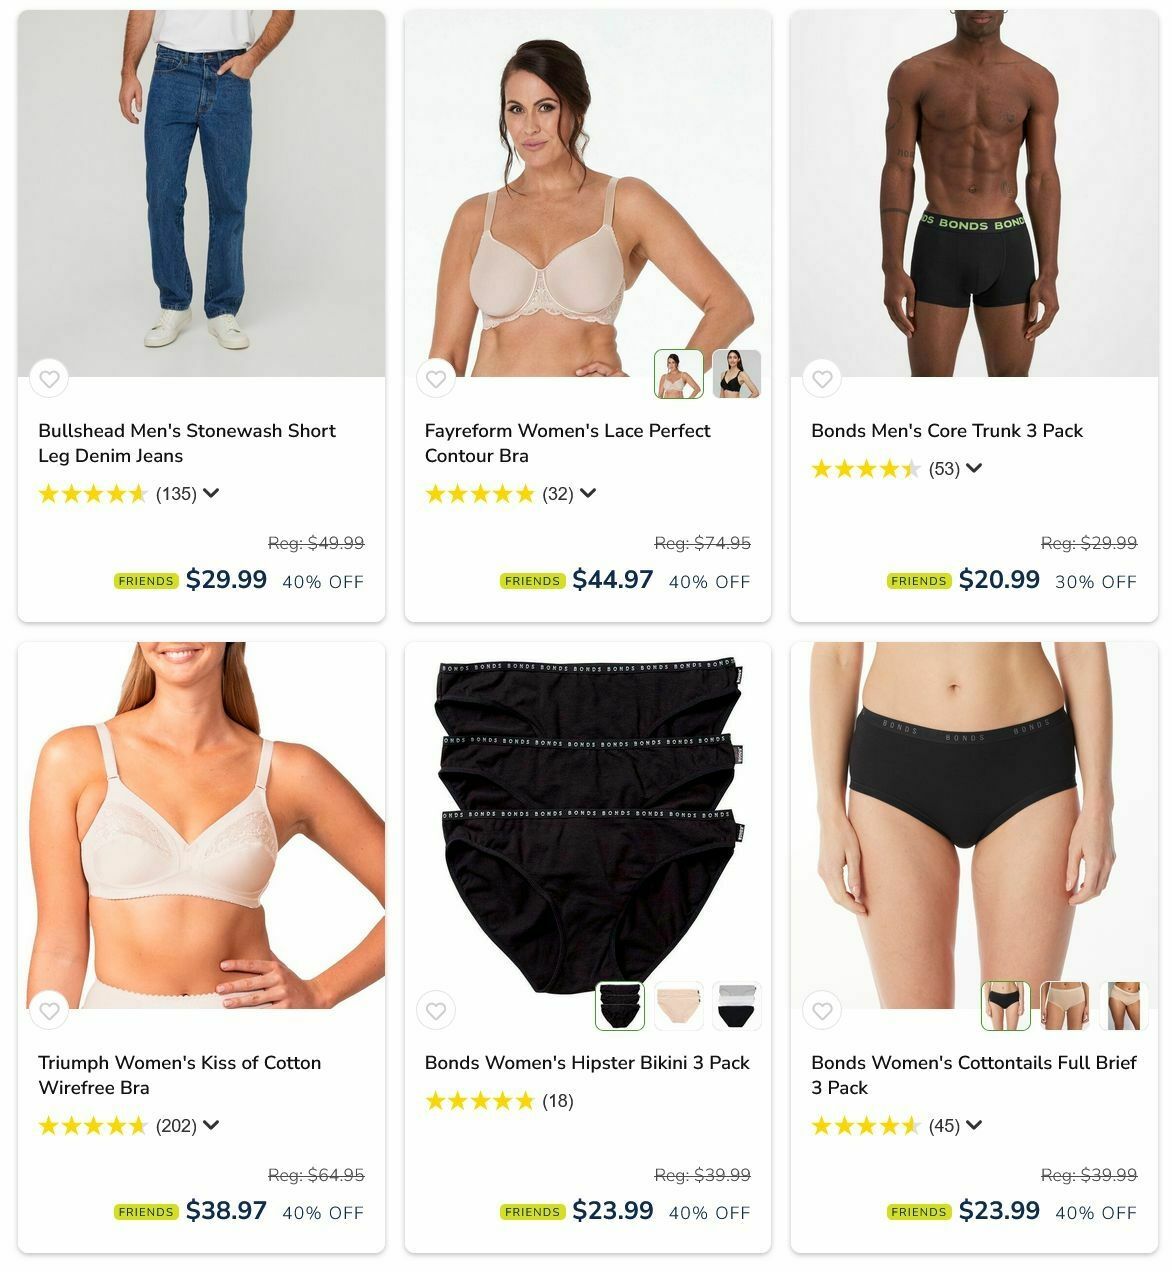This screenshot has height=1272, width=1172.
Task: Open Bullshead Men's Stonewash Denim Jeans title
Action: (x=187, y=443)
